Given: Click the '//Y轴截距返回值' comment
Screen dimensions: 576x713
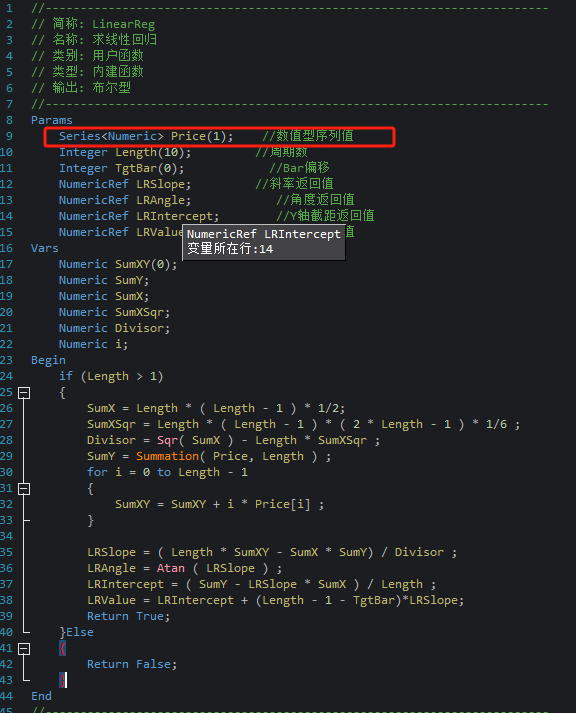Looking at the screenshot, I should pos(325,216).
